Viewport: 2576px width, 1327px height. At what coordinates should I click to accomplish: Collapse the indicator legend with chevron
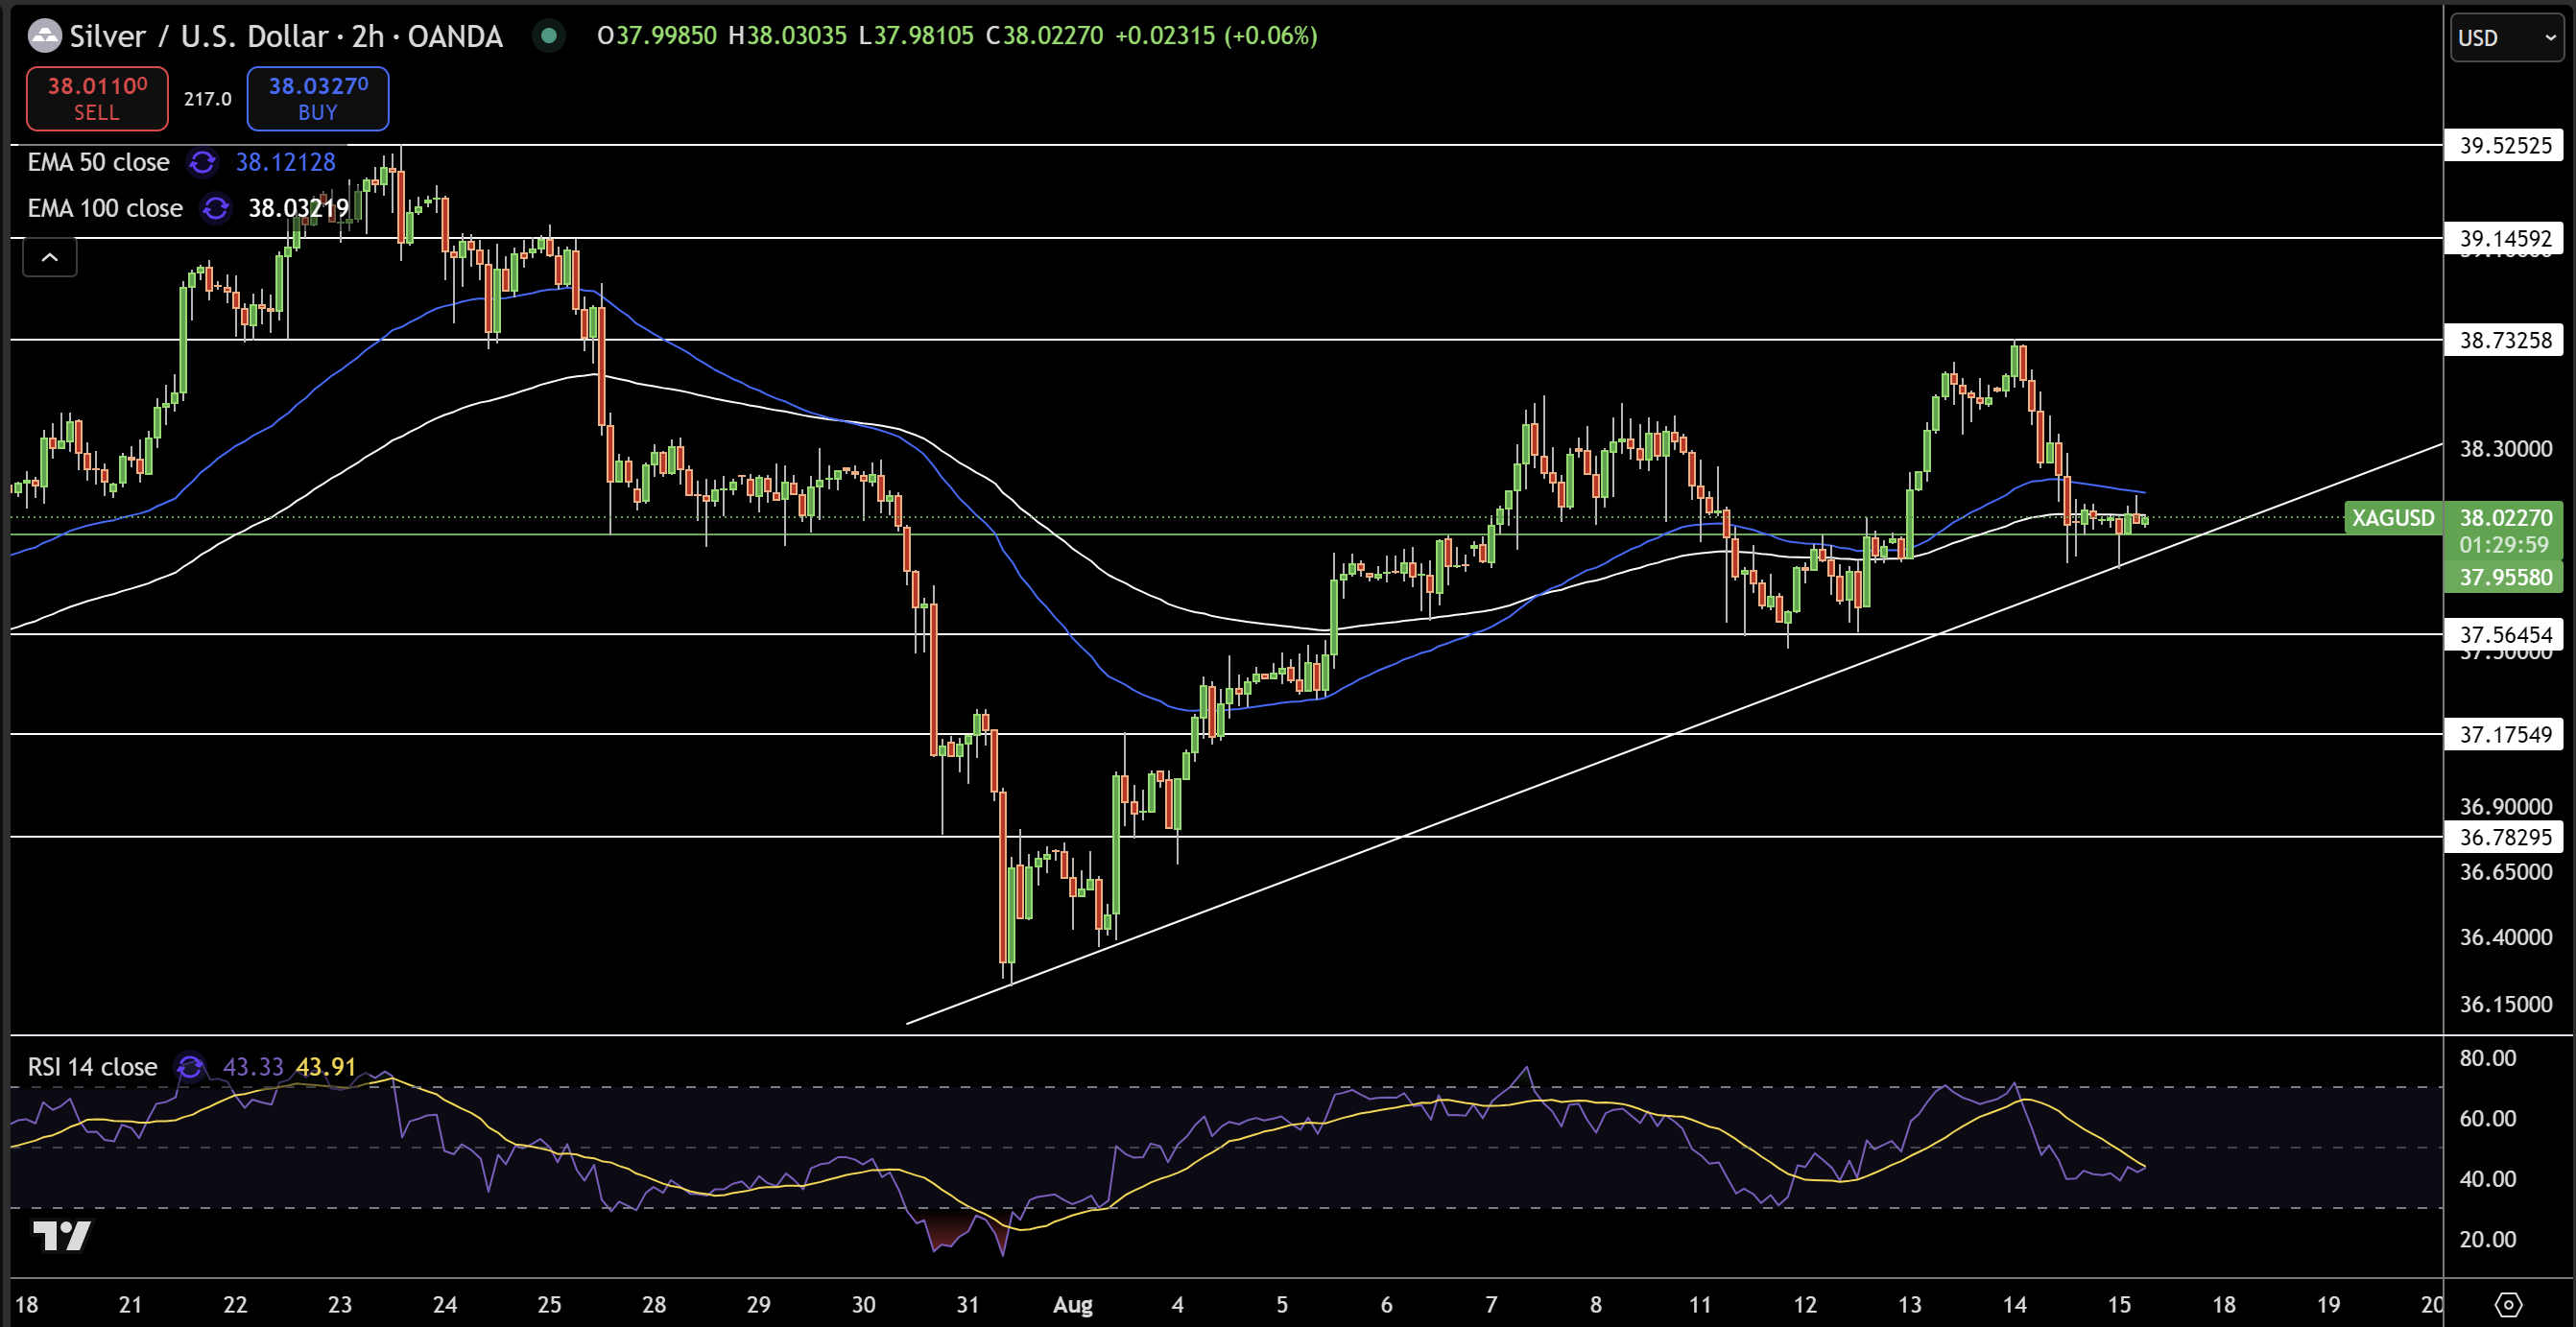49,258
